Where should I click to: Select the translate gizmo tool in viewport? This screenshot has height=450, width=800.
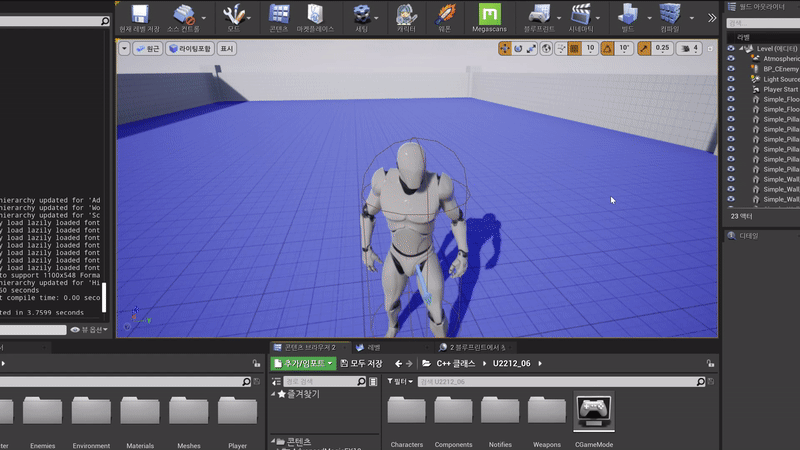pos(505,48)
